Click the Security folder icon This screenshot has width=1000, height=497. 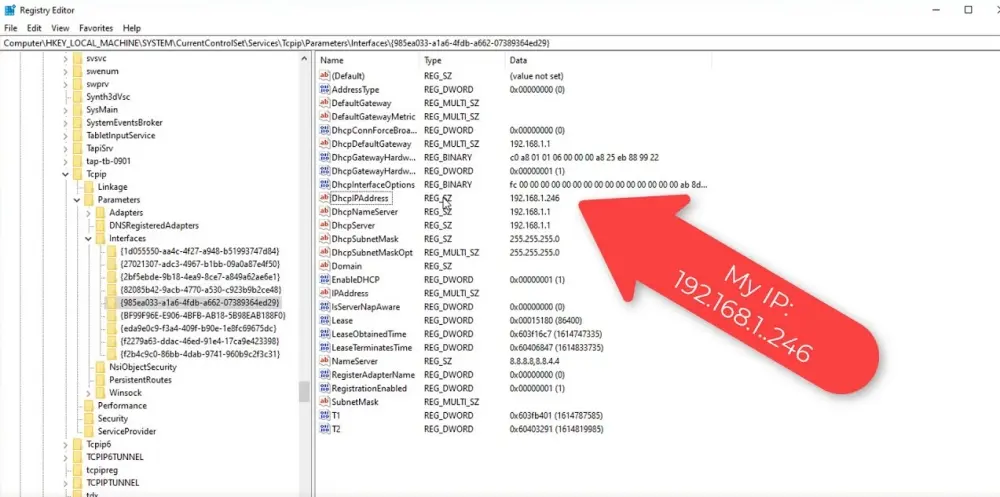tap(89, 419)
